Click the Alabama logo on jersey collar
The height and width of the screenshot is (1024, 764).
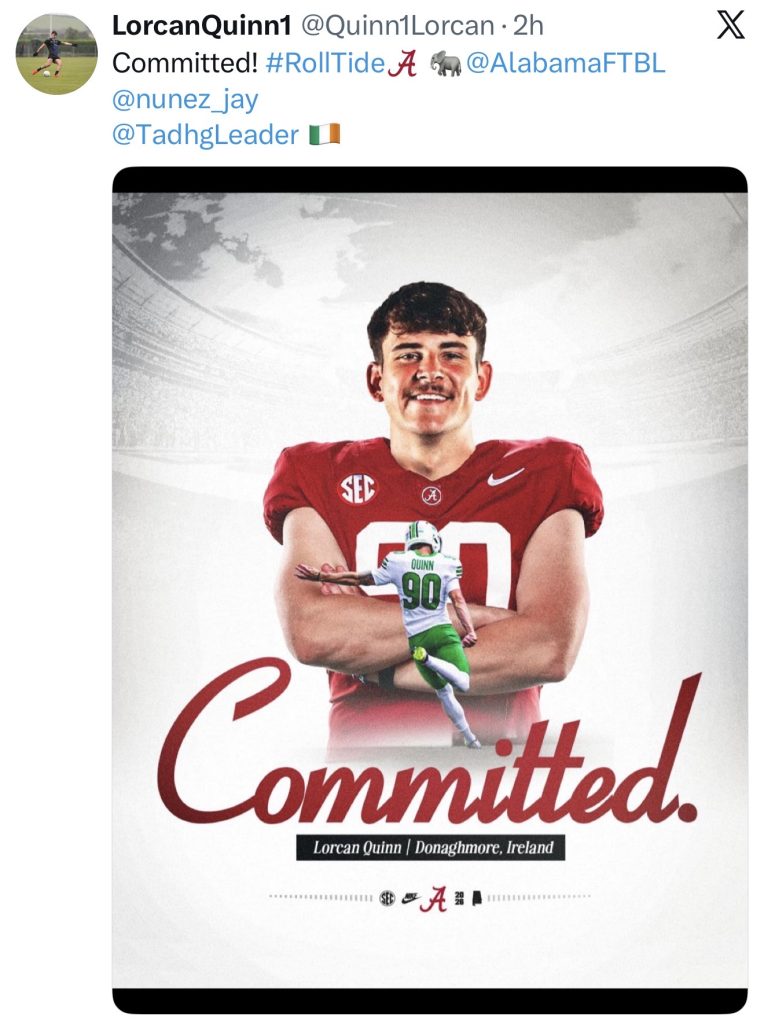(431, 494)
